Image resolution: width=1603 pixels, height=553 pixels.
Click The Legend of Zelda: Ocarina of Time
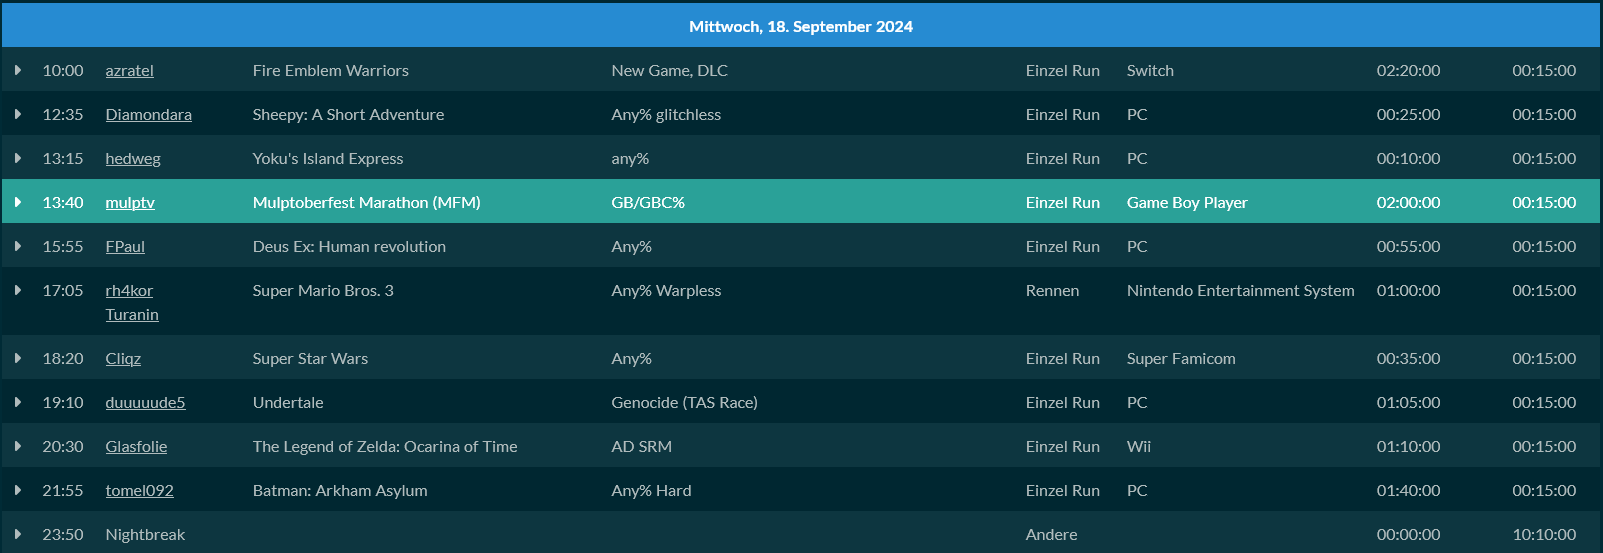click(x=385, y=447)
